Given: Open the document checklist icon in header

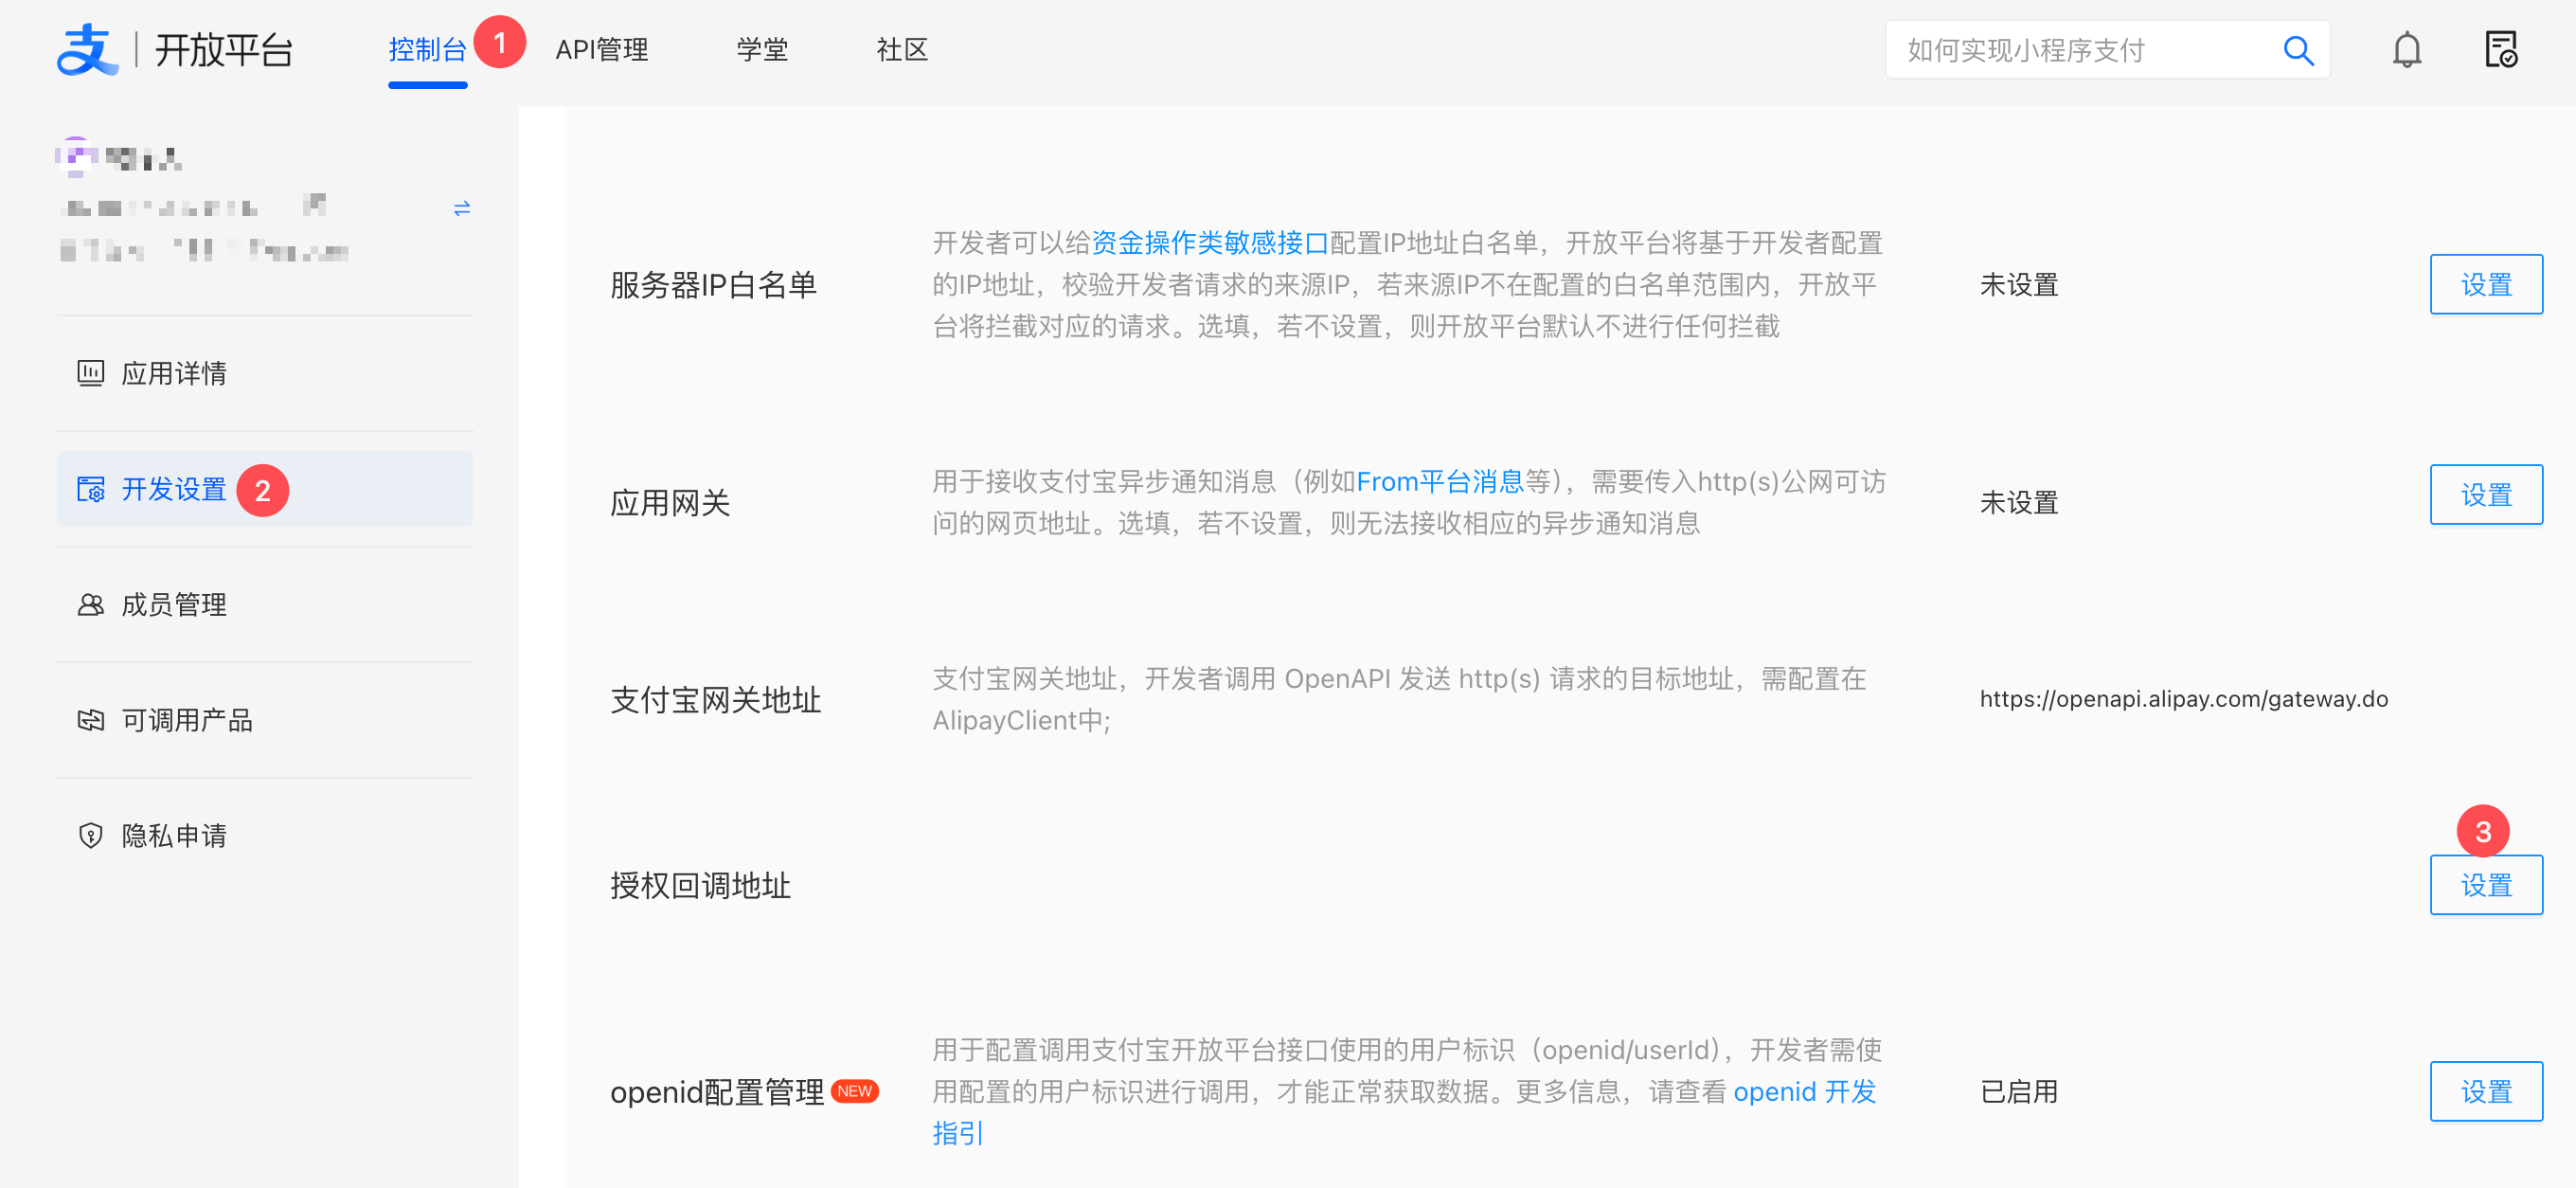Looking at the screenshot, I should [2501, 50].
